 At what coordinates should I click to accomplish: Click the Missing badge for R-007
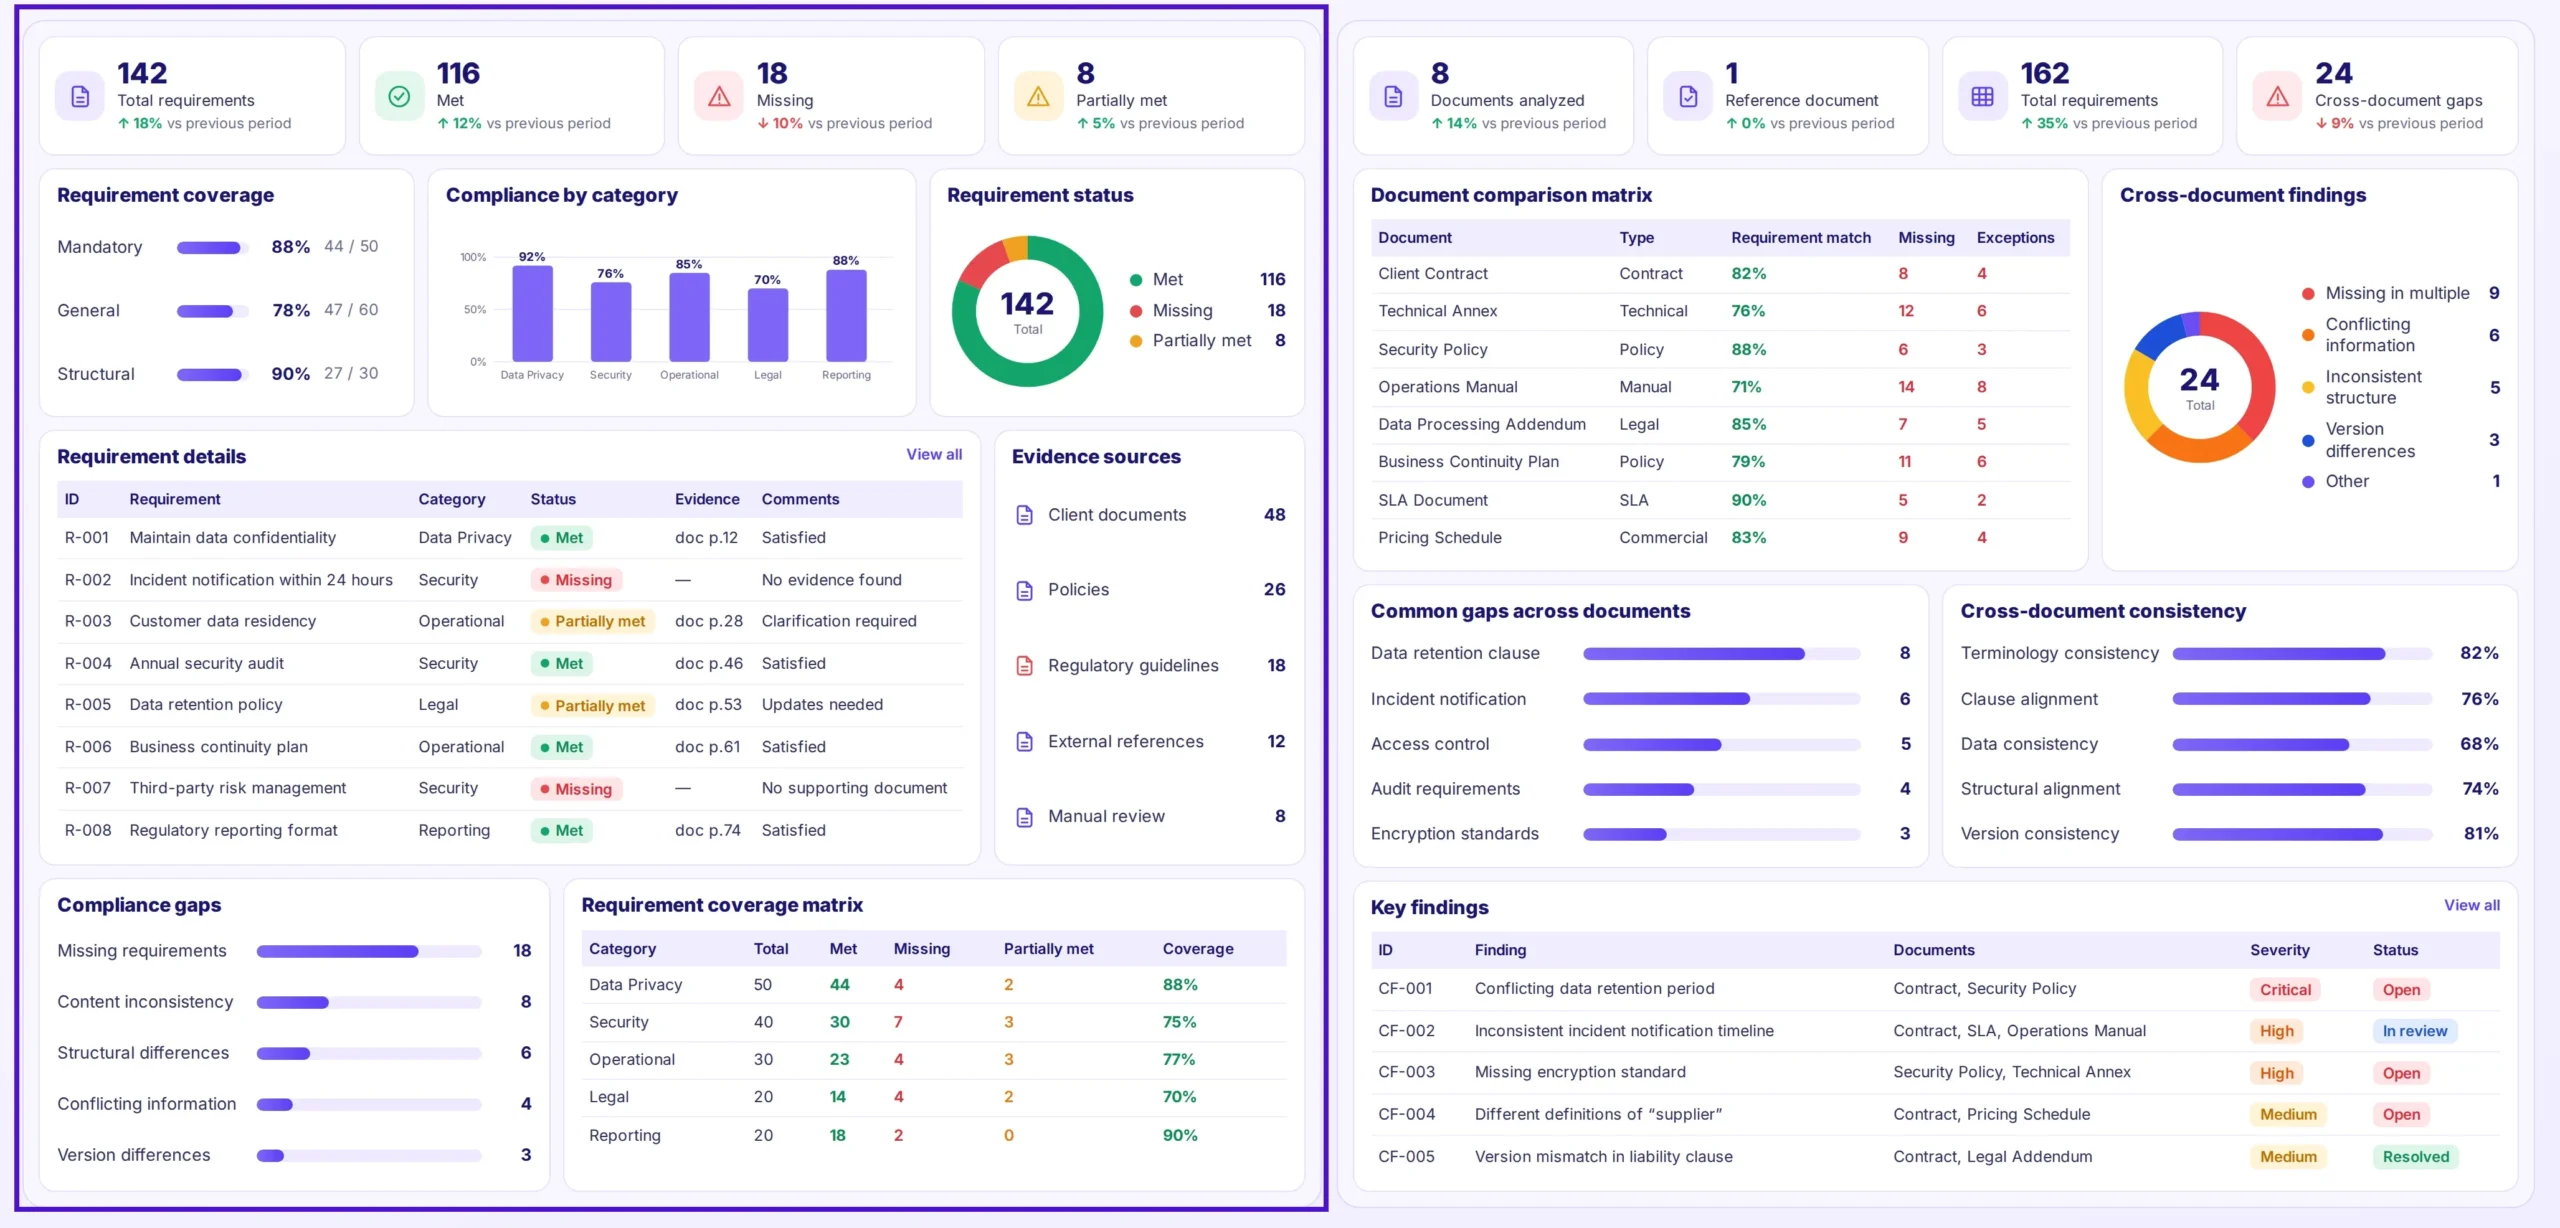(576, 789)
